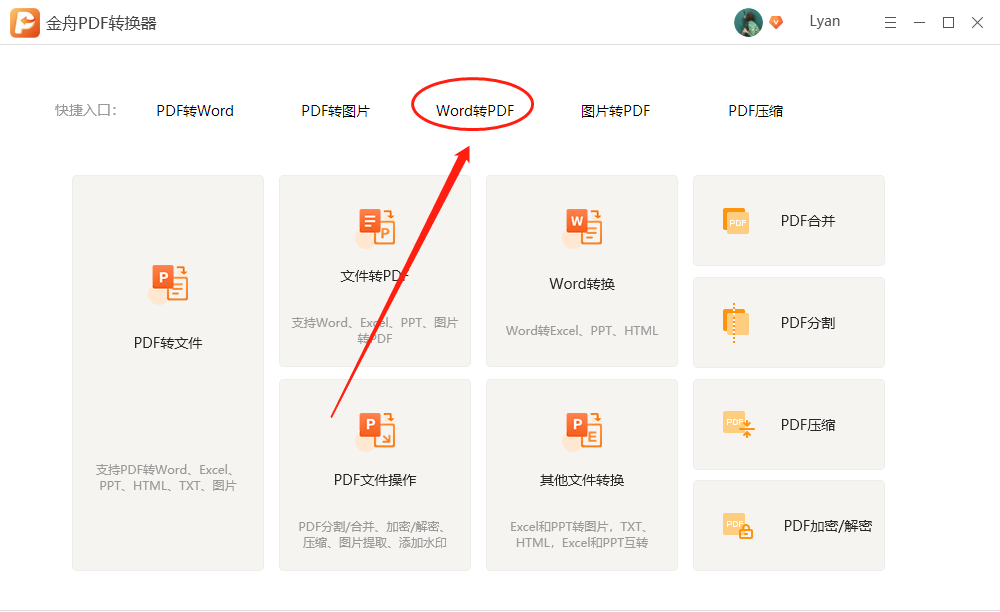Click the Word转换 title text
This screenshot has height=612, width=1000.
click(582, 284)
